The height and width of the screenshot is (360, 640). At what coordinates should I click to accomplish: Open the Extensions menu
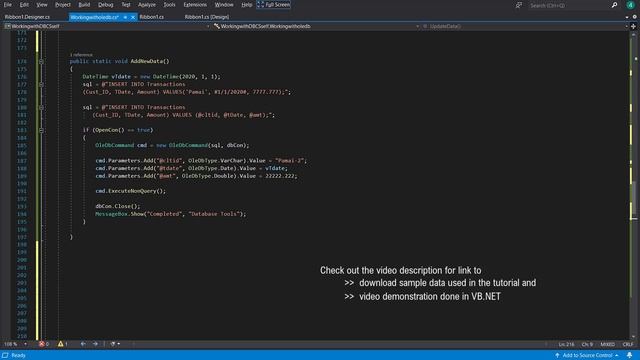[195, 5]
